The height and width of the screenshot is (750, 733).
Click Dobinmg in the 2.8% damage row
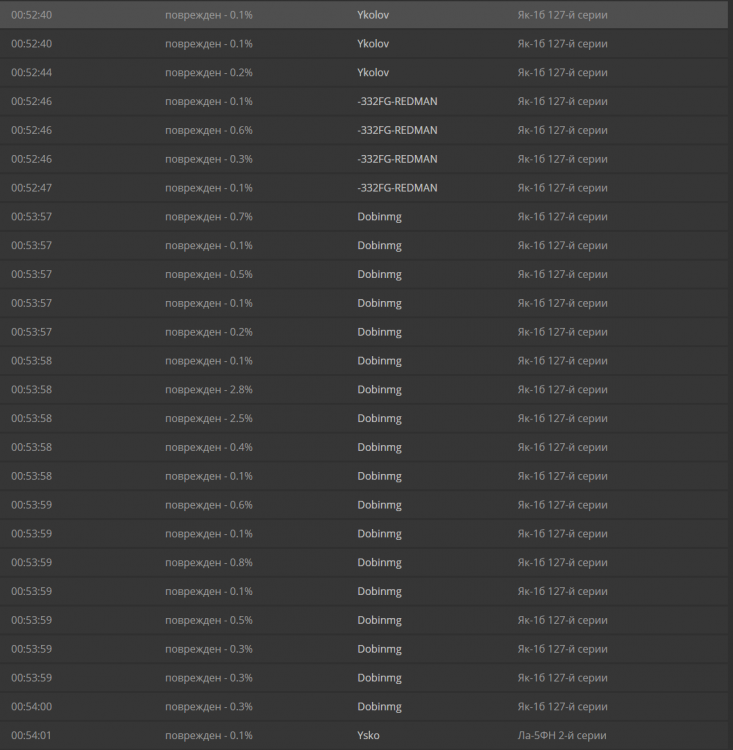click(379, 390)
